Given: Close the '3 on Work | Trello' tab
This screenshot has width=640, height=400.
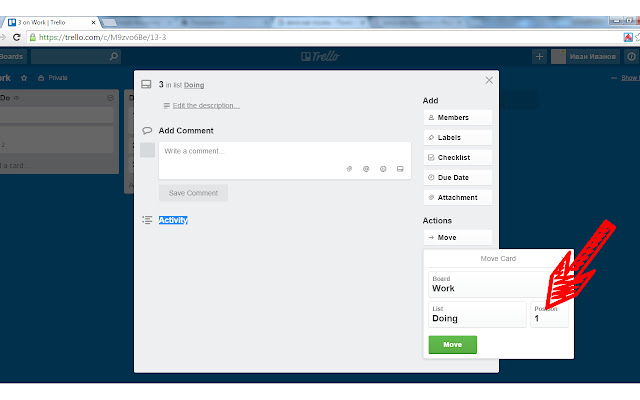Looking at the screenshot, I should [93, 22].
